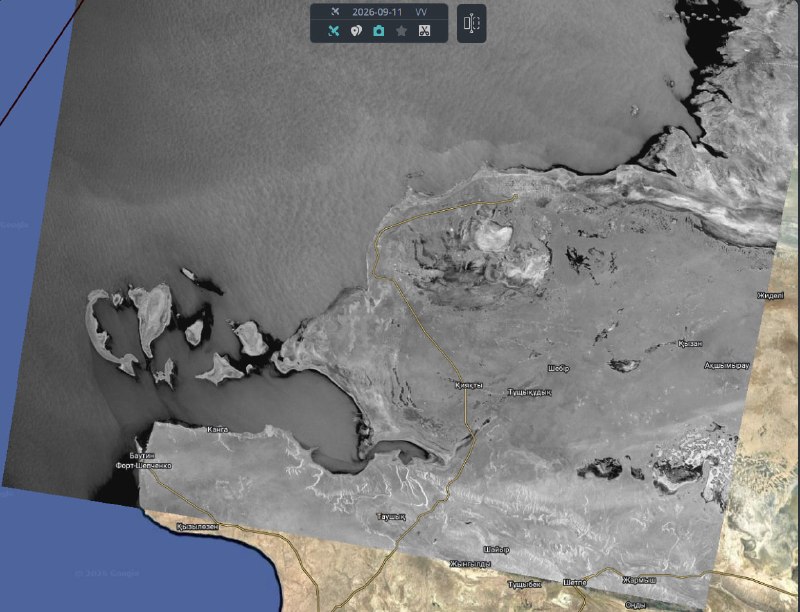Viewport: 800px width, 612px height.
Task: Click the Қызан map label
Action: 690,344
